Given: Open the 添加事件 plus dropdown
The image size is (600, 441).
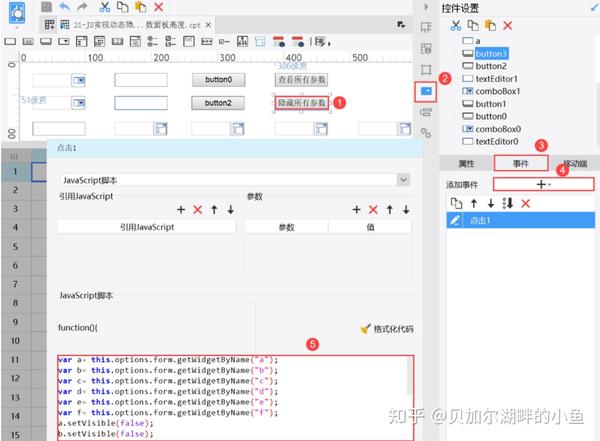Looking at the screenshot, I should (543, 185).
